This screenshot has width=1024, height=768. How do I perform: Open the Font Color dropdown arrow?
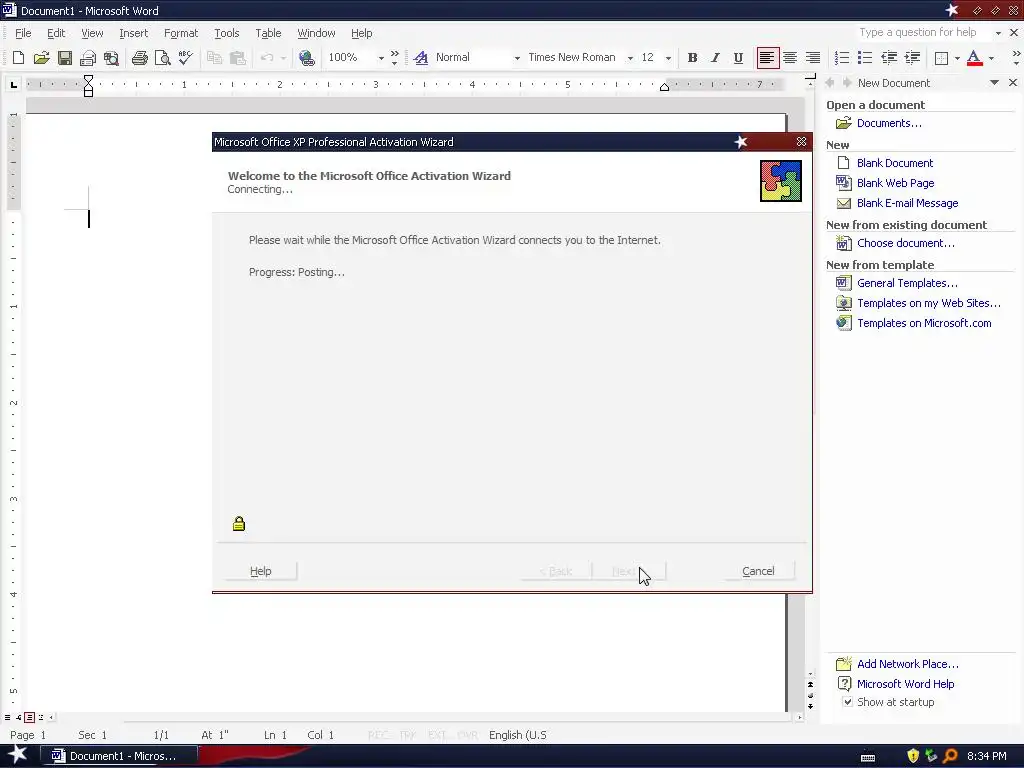[991, 58]
